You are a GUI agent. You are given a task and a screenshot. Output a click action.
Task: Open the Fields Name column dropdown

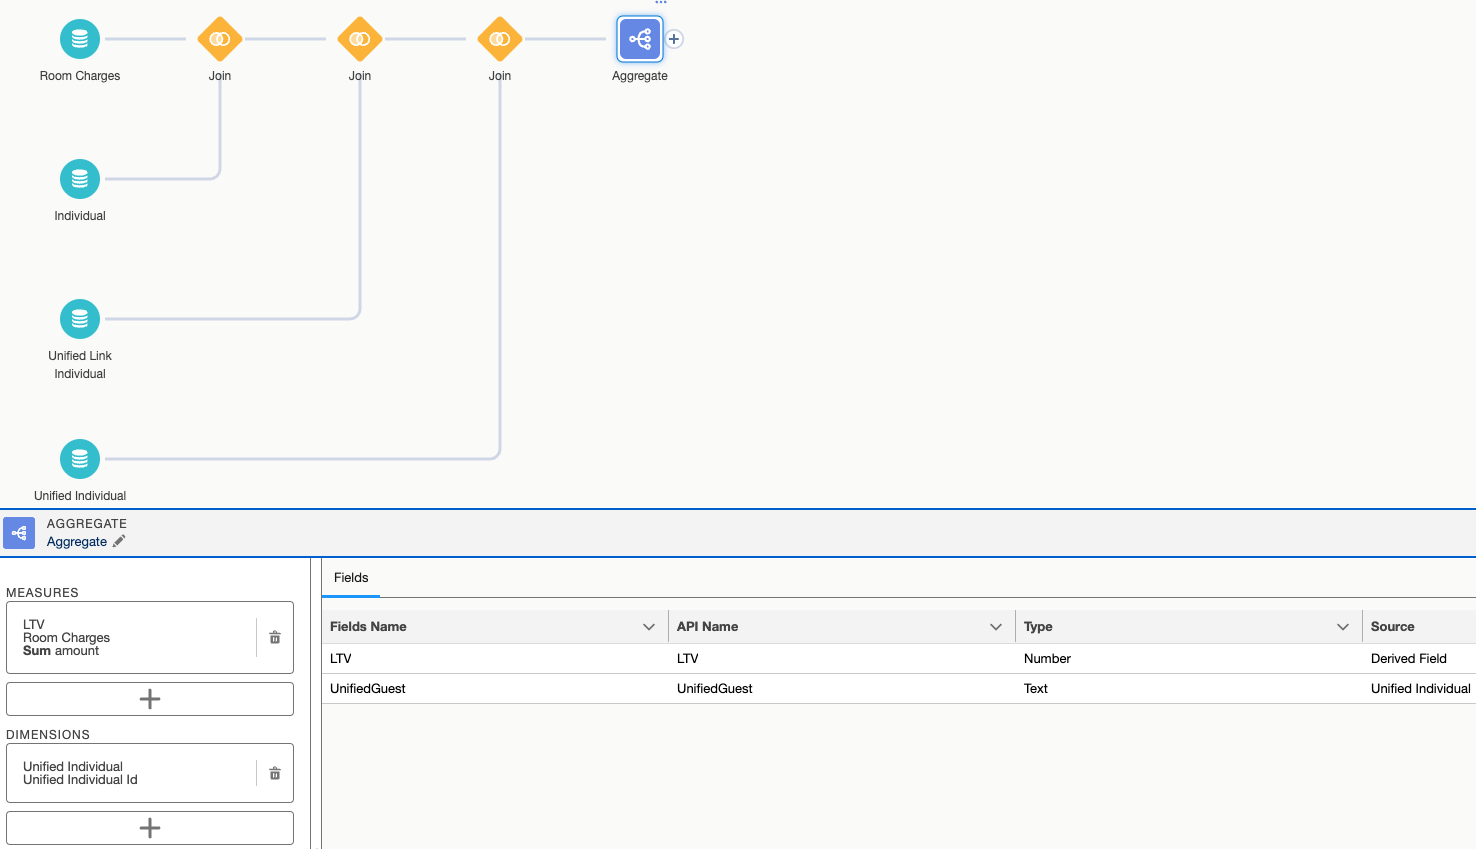(x=649, y=627)
